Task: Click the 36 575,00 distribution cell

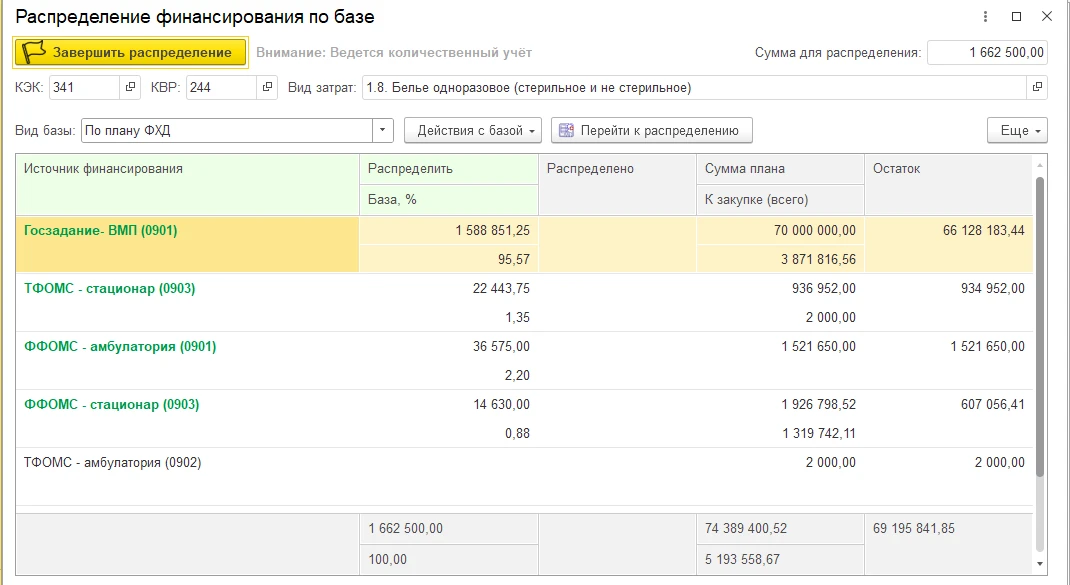Action: tap(449, 347)
